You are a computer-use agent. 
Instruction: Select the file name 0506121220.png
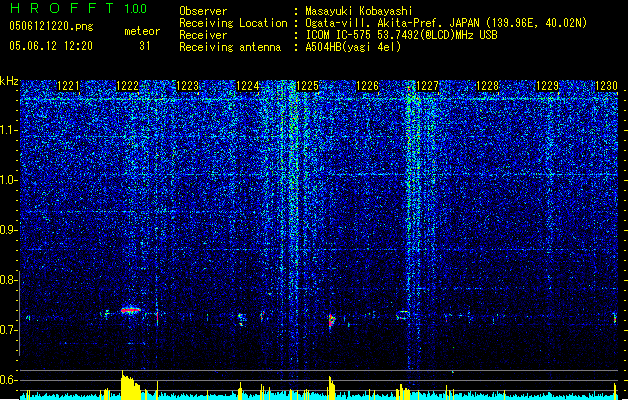[x=51, y=26]
